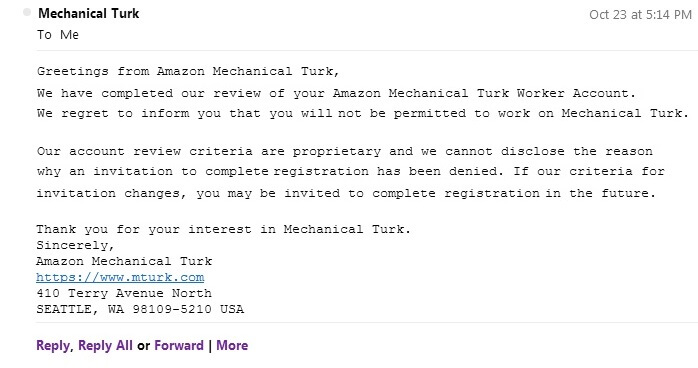Click the gray read-status dot beside sender
698x368 pixels.
(x=27, y=12)
